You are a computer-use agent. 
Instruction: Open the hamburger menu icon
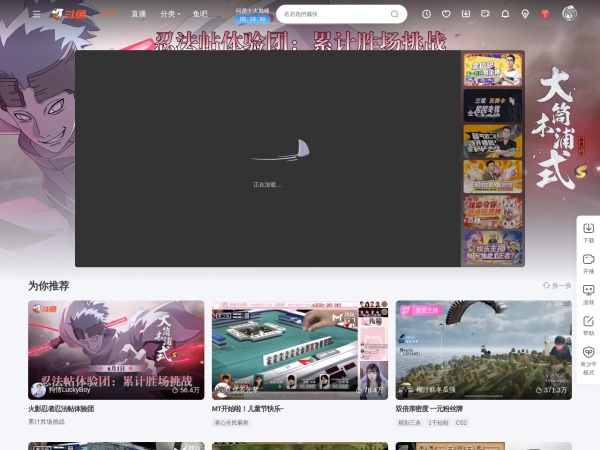[x=36, y=14]
